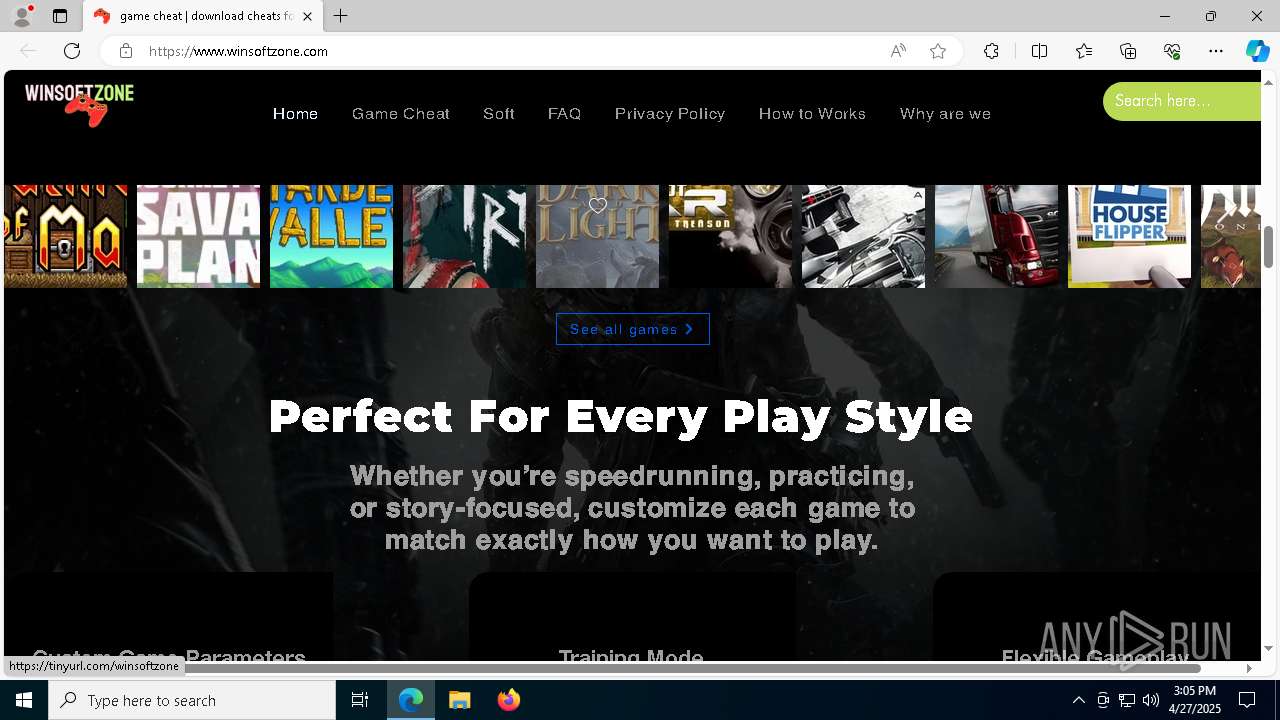Open browser collections
This screenshot has width=1280, height=720.
pos(1128,51)
